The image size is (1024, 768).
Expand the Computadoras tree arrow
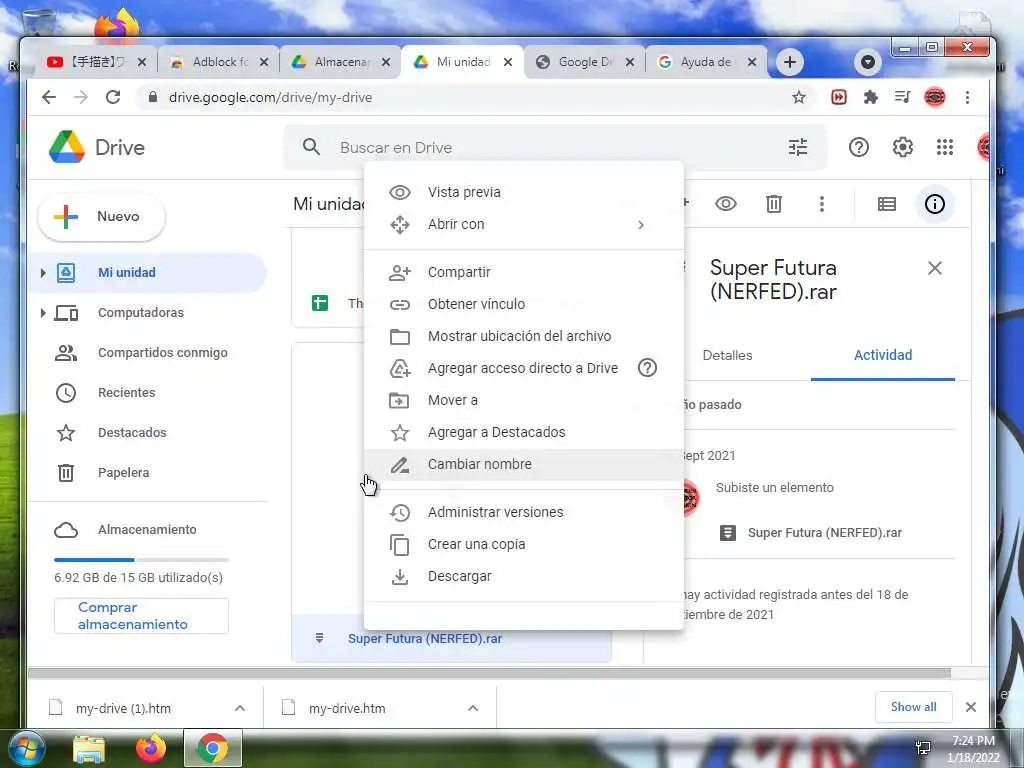(x=42, y=313)
